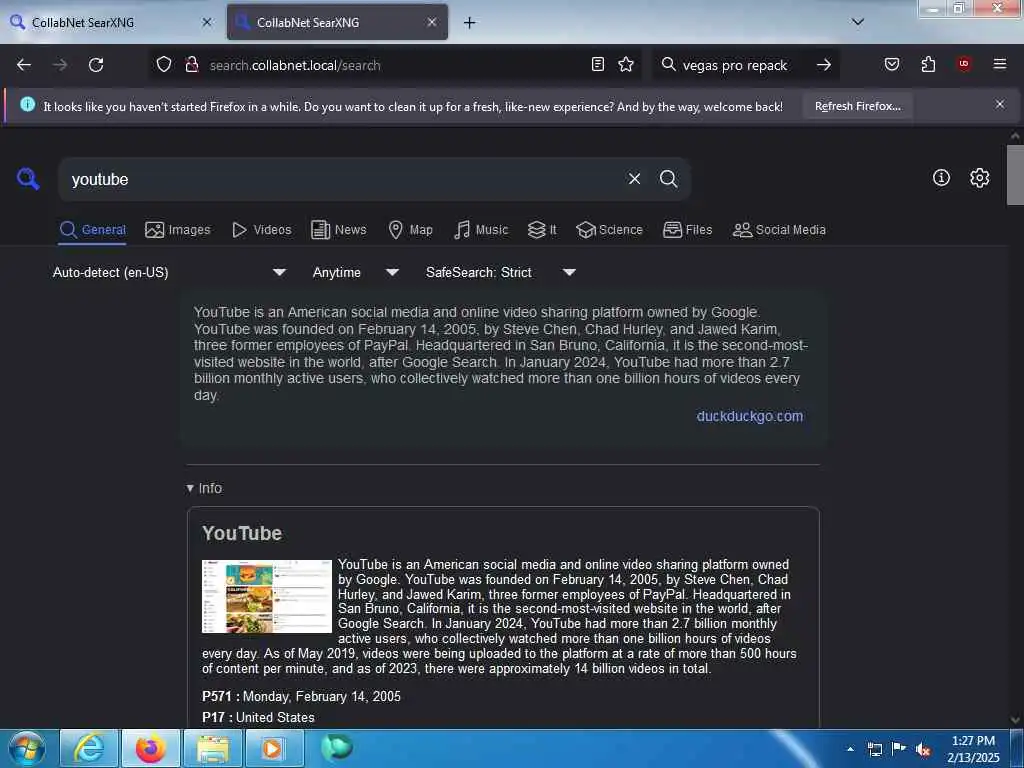
Task: Click the page vertical scrollbar thumb
Action: tap(1015, 175)
